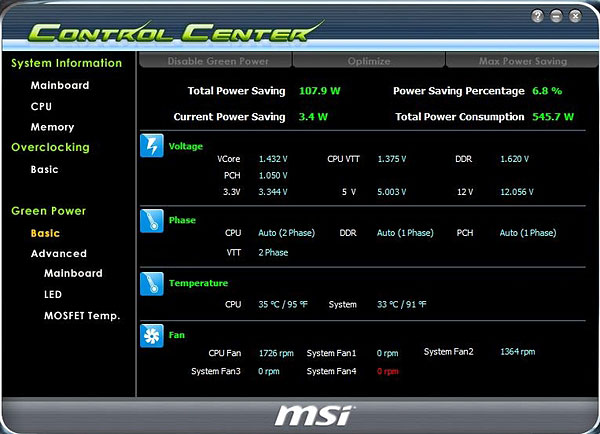
Task: Click System Fan3 speed 0 rpm
Action: click(269, 371)
